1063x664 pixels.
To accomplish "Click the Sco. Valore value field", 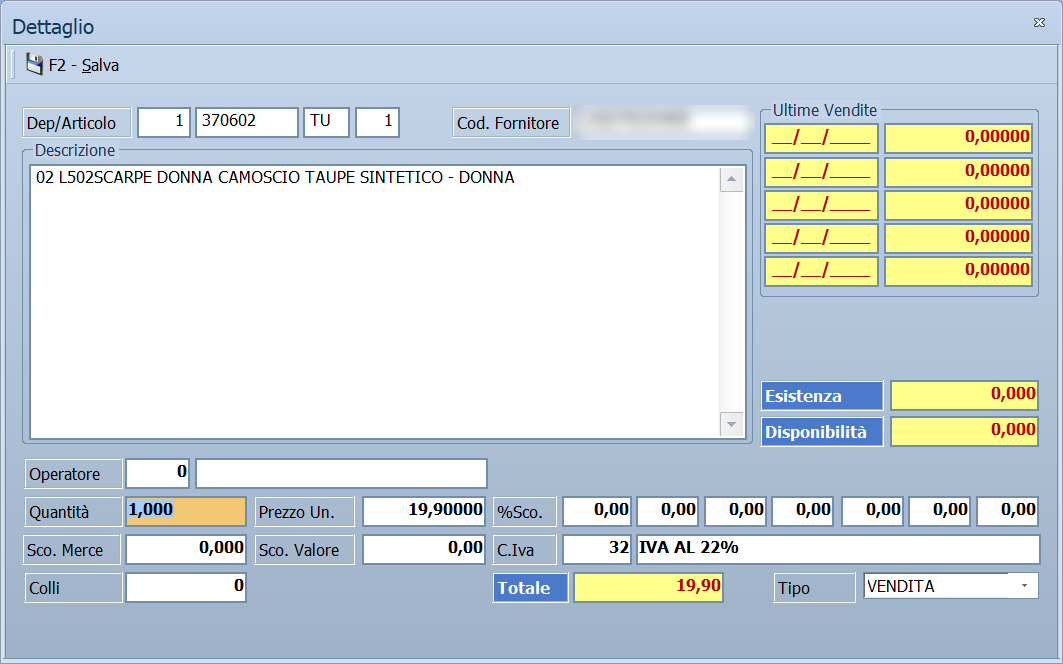I will click(424, 549).
